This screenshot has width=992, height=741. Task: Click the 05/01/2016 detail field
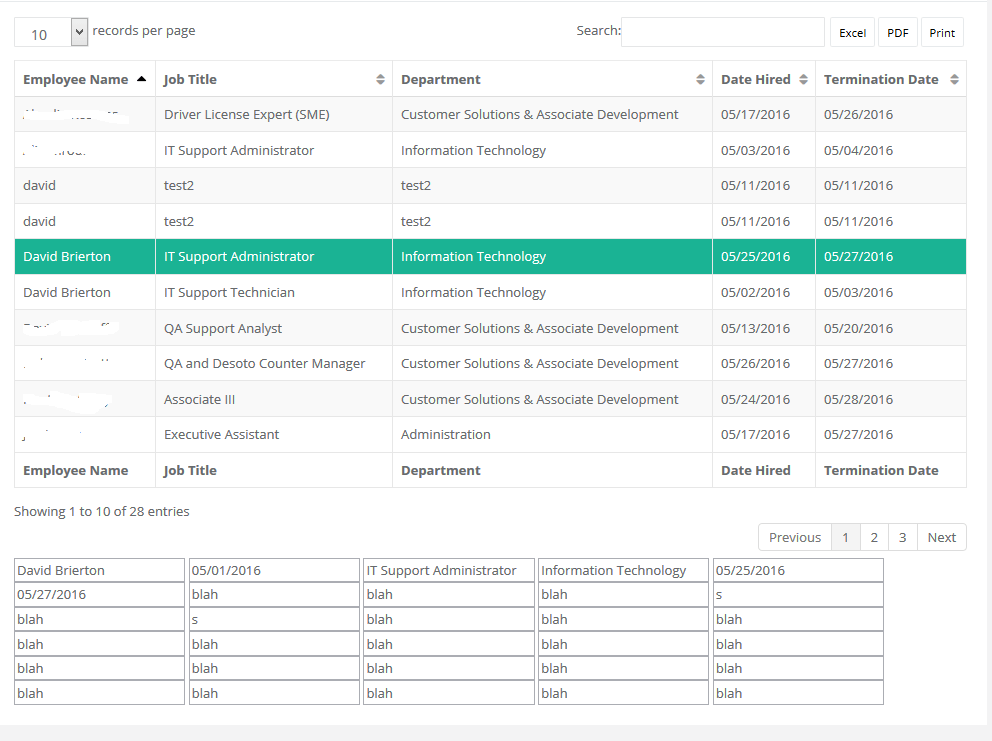pos(274,570)
